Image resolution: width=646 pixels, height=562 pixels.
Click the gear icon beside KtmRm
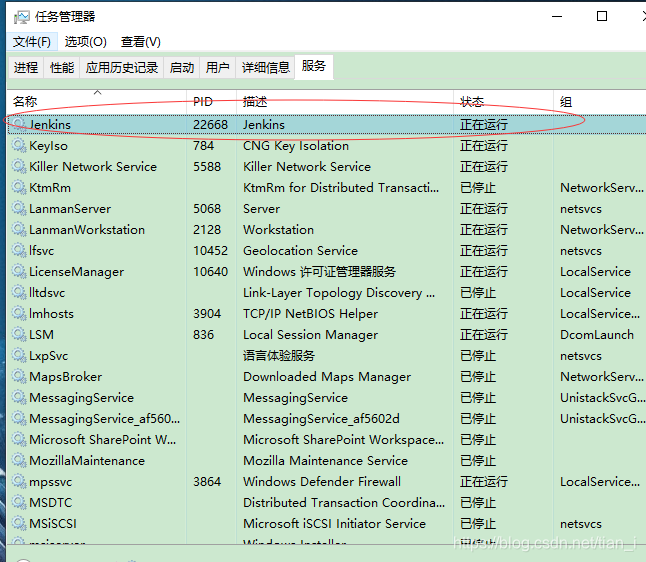click(19, 187)
